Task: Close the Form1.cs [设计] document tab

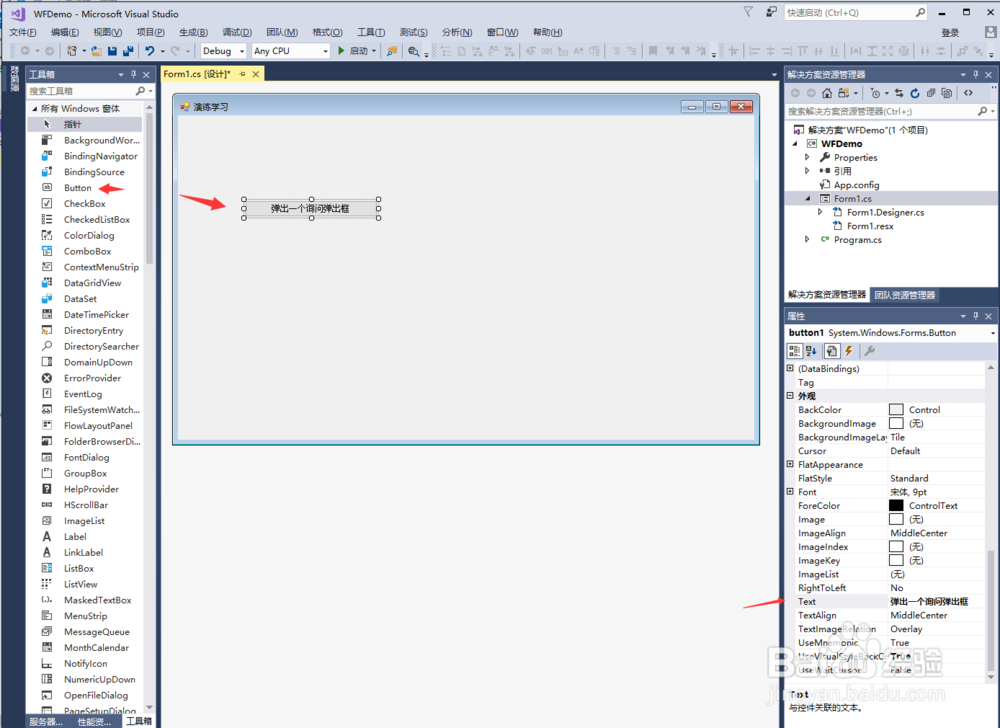Action: 256,75
